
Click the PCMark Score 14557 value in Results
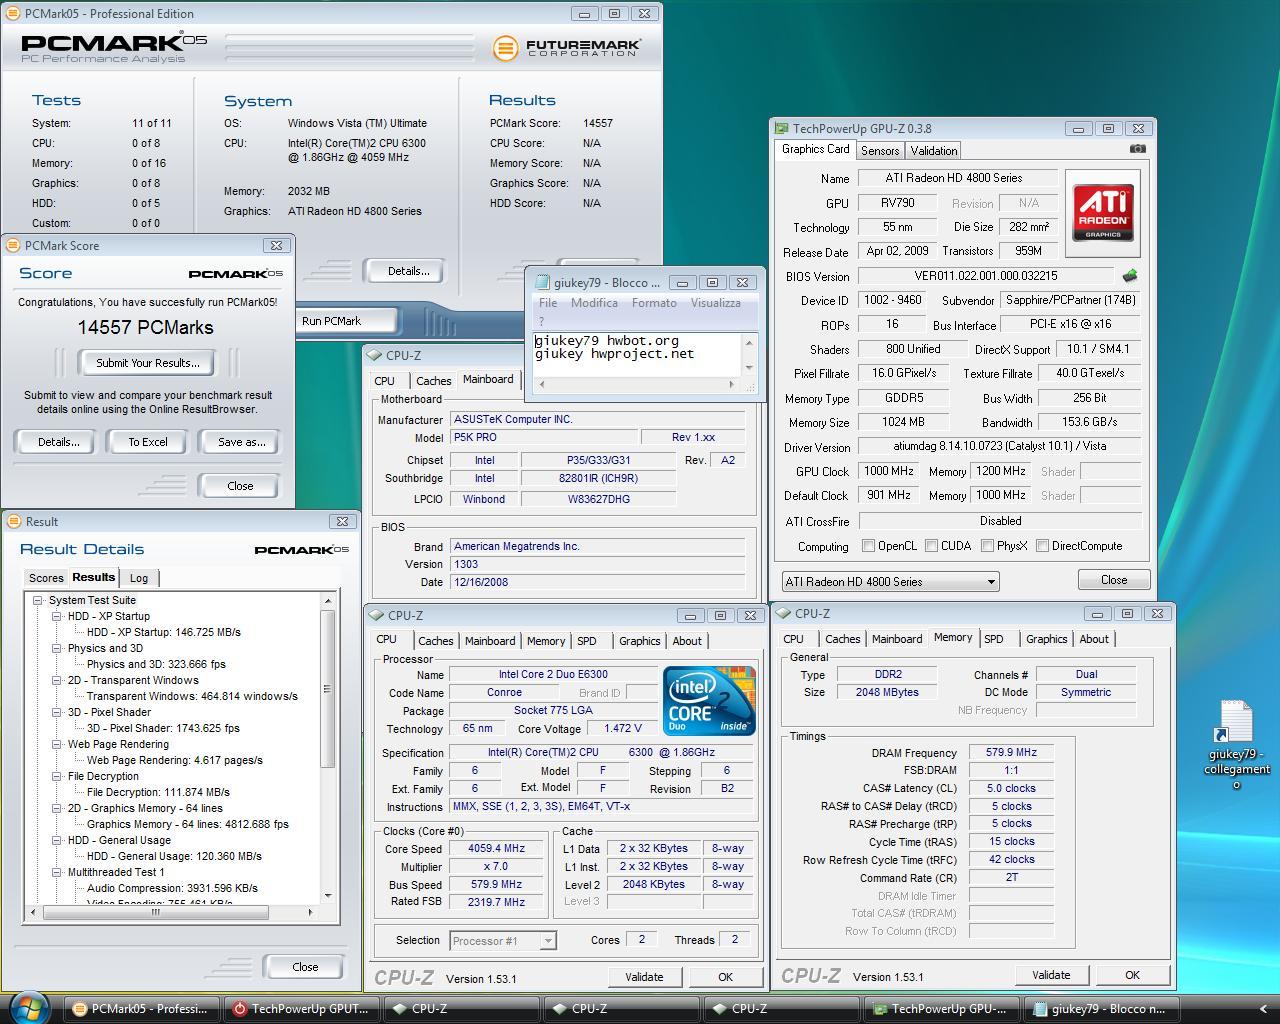pyautogui.click(x=598, y=123)
